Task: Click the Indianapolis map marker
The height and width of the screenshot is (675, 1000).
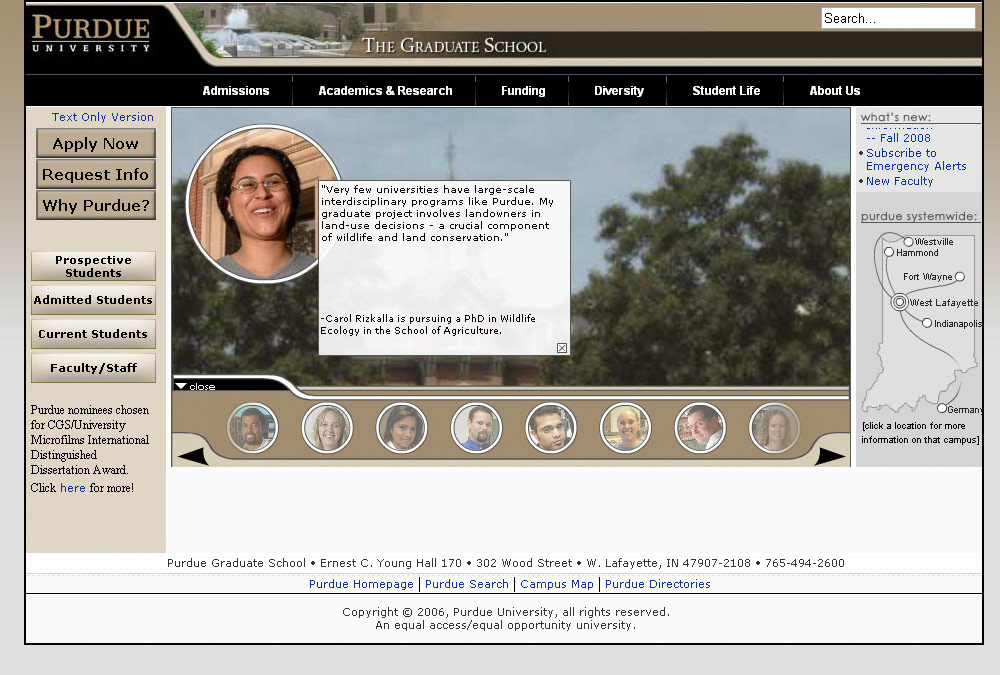Action: [927, 323]
